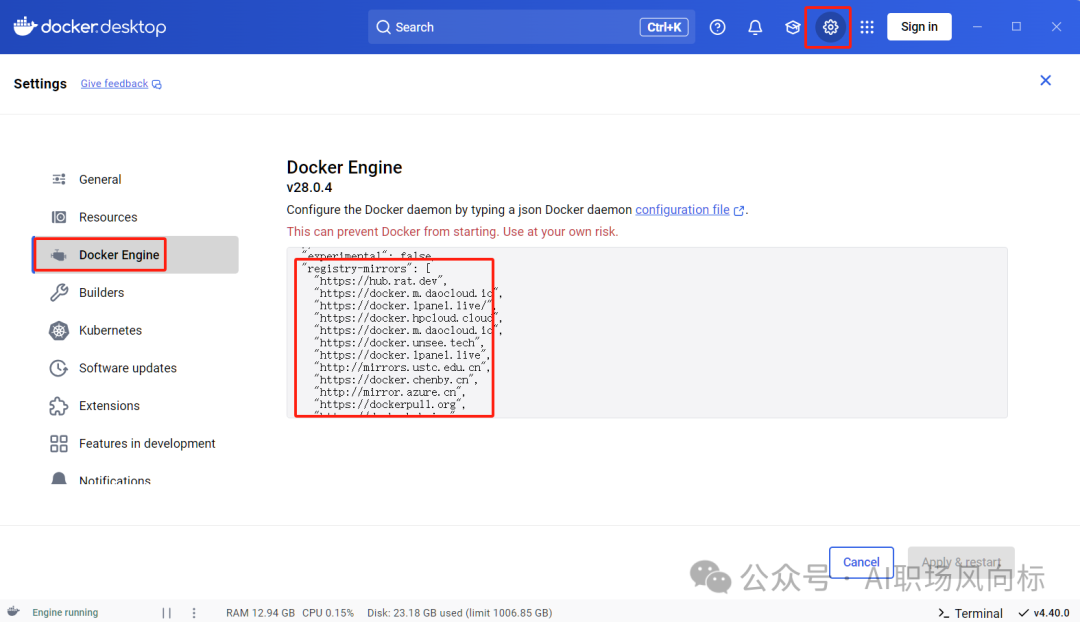Click the Resources disk icon
The image size is (1080, 622).
click(59, 217)
